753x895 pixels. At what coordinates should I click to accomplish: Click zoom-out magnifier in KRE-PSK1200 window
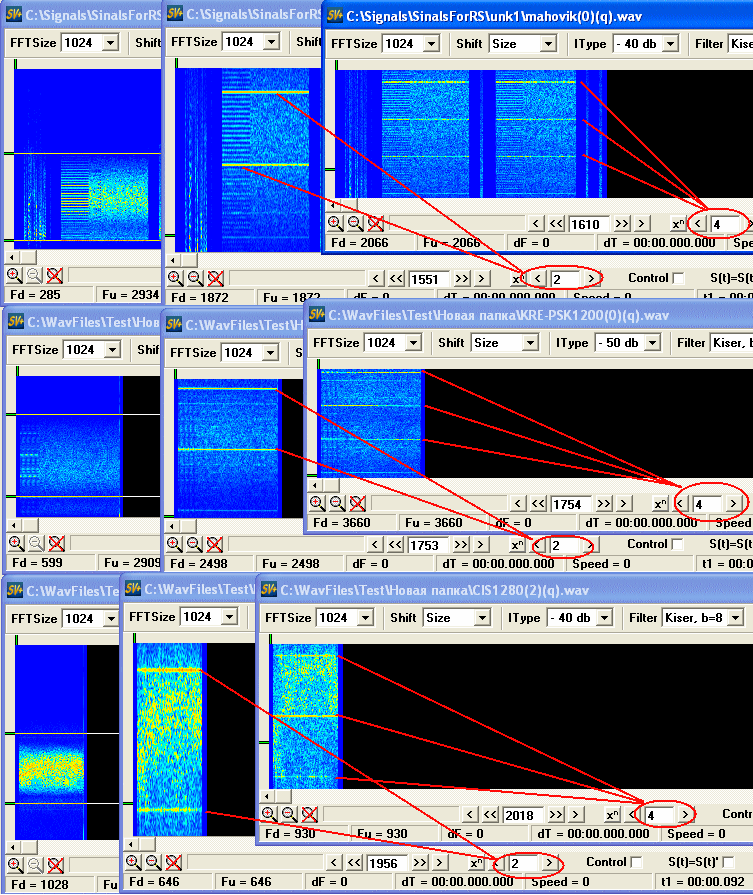pyautogui.click(x=337, y=503)
